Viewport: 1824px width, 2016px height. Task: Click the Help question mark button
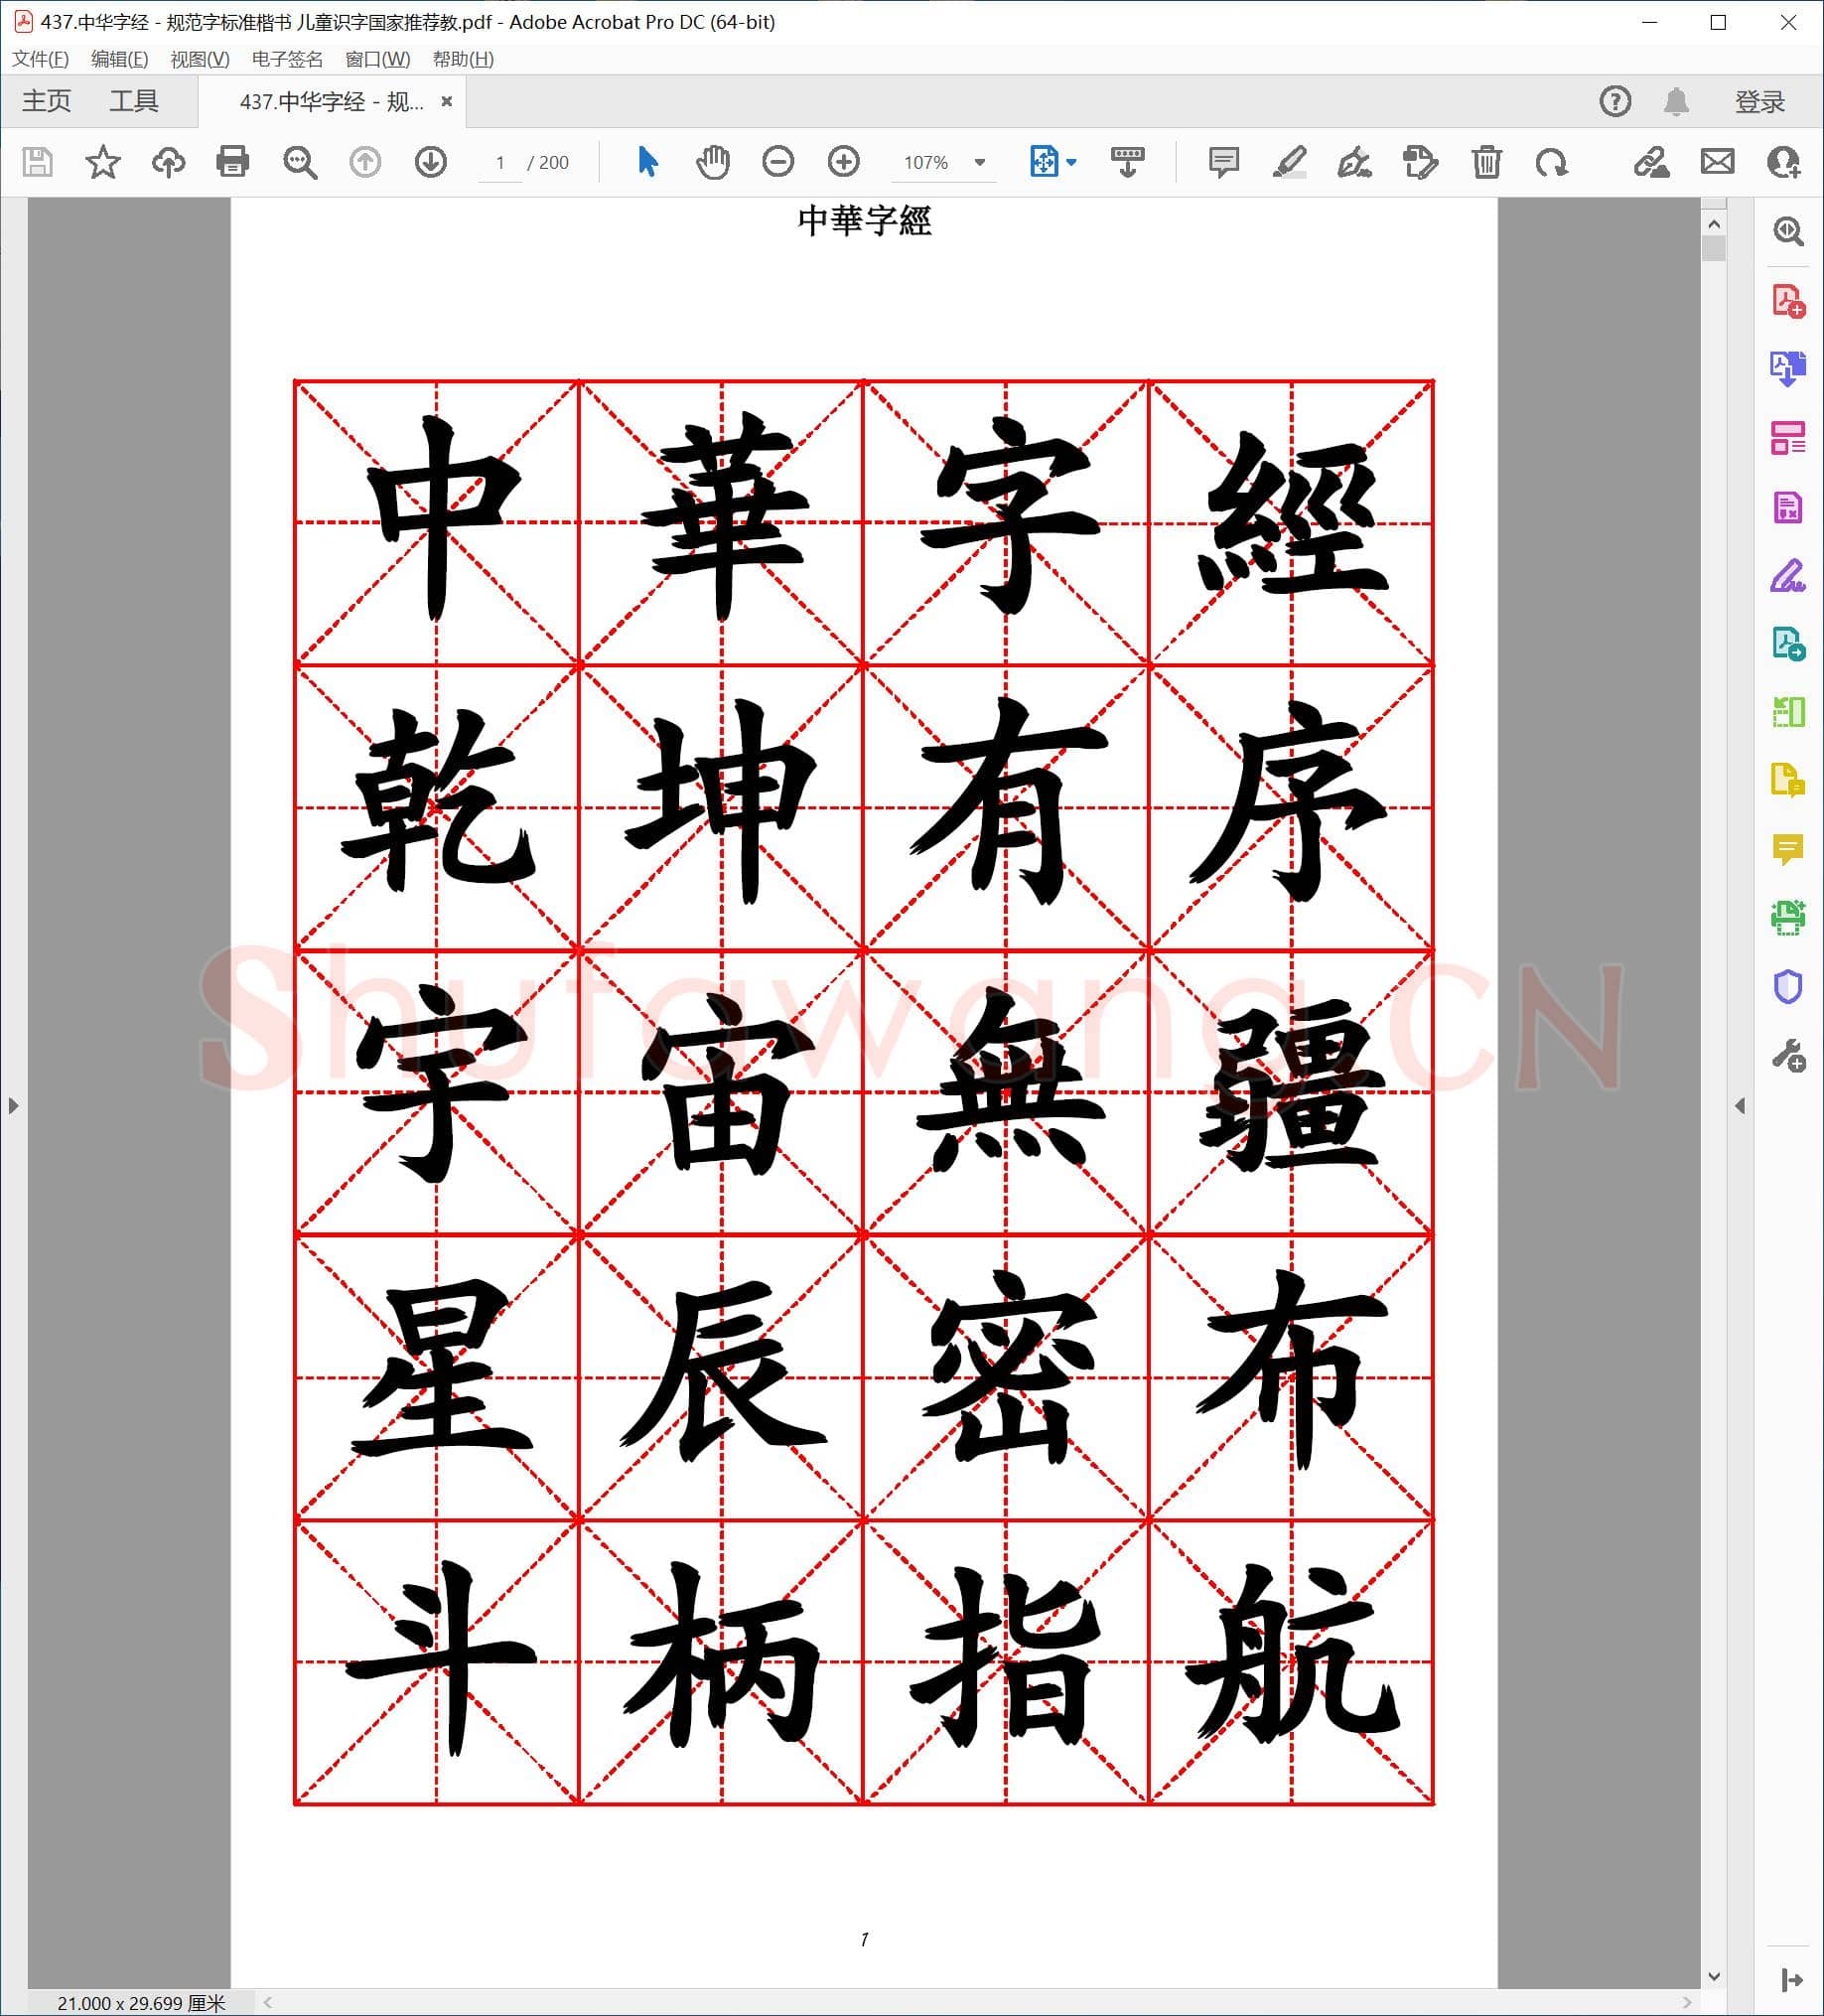point(1617,100)
